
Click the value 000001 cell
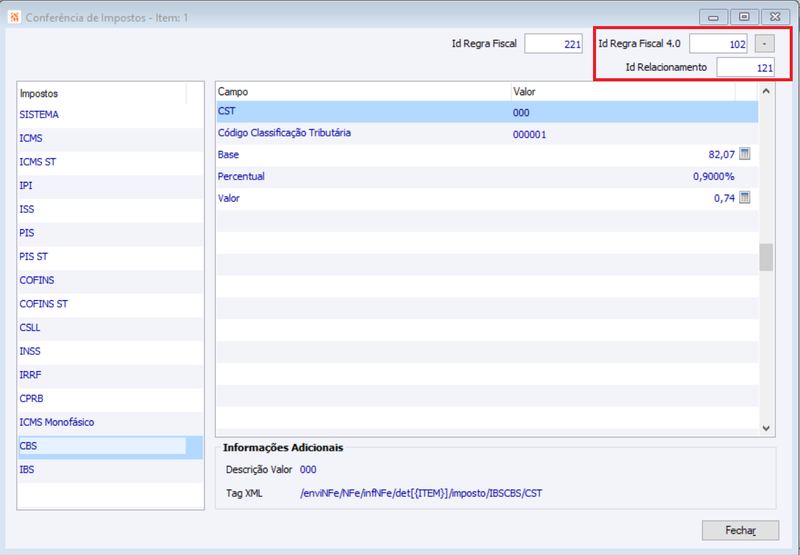pos(530,135)
